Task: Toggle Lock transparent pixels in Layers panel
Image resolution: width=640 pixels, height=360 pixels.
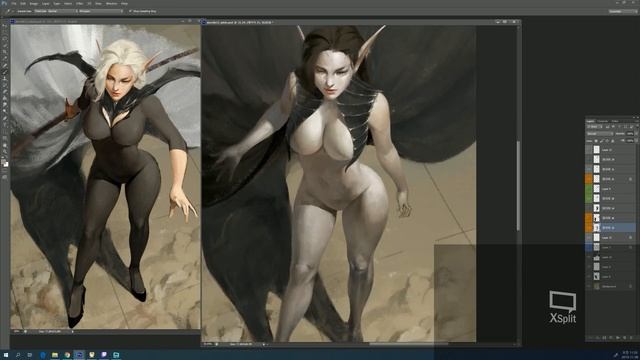Action: click(596, 140)
